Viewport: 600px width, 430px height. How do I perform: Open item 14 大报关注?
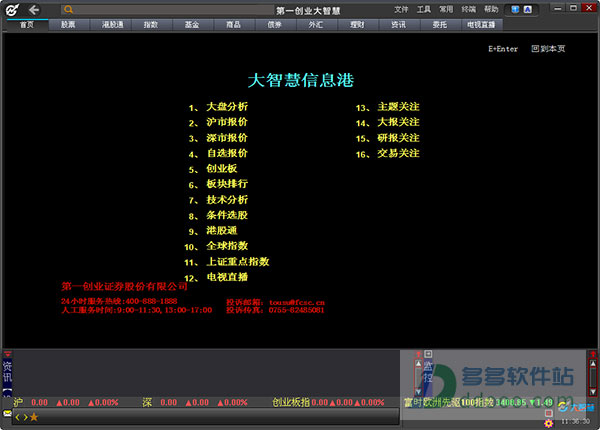[388, 122]
